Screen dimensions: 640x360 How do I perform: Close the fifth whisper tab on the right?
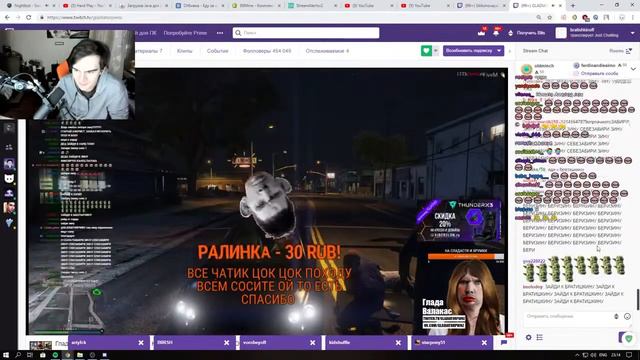click(x=484, y=343)
